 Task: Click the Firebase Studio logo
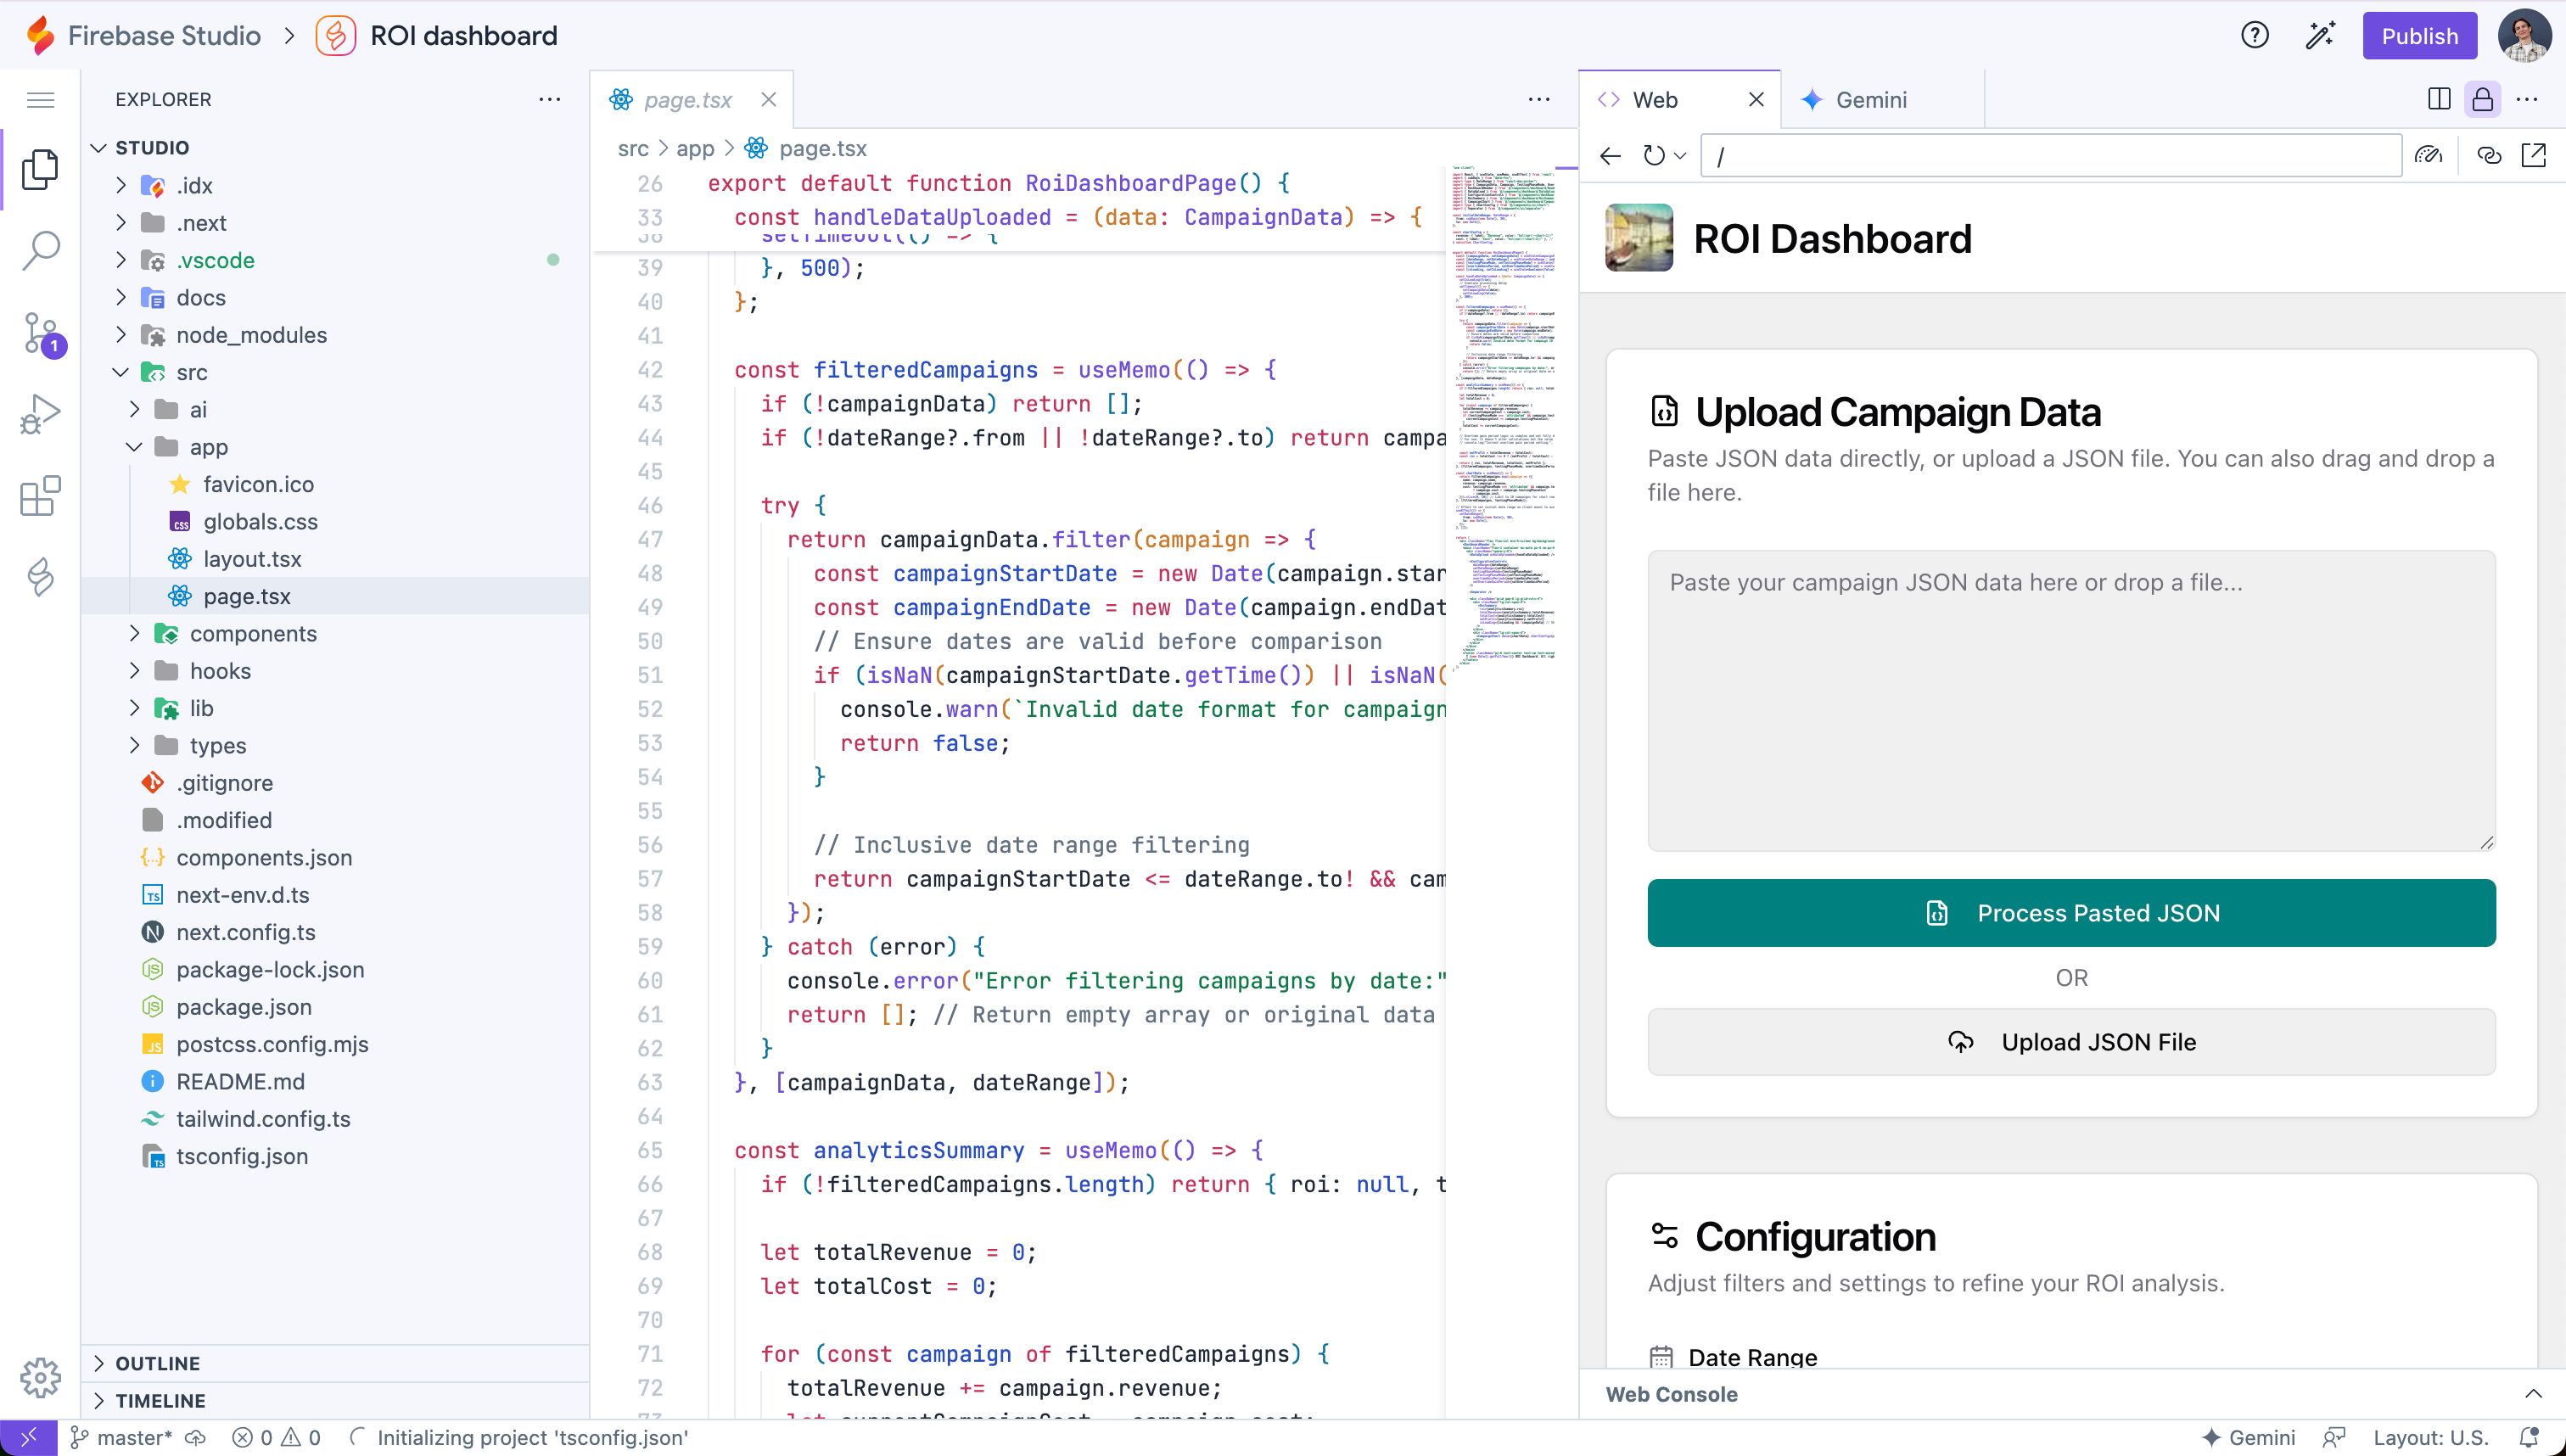click(x=41, y=35)
